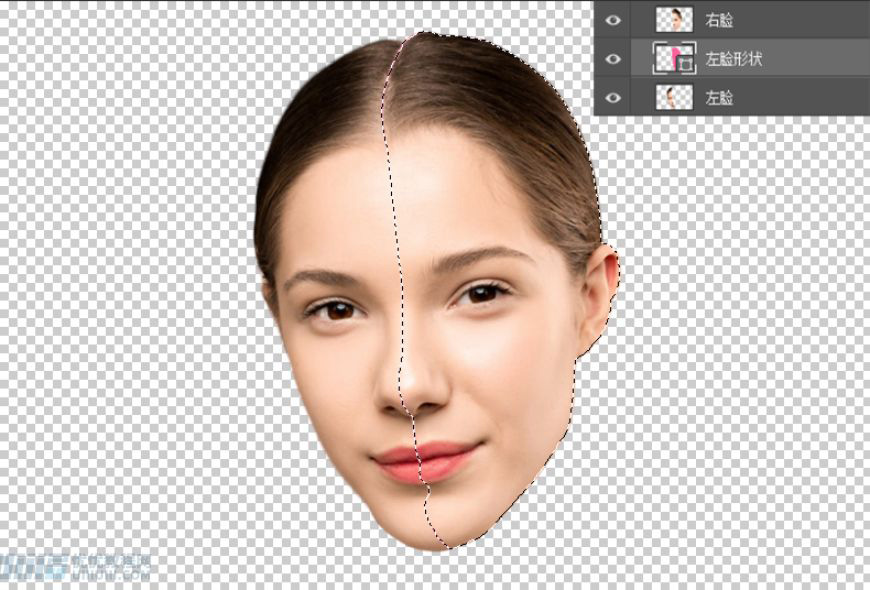This screenshot has height=590, width=870.
Task: Select the 左脸形状 layer thumbnail
Action: [x=672, y=59]
